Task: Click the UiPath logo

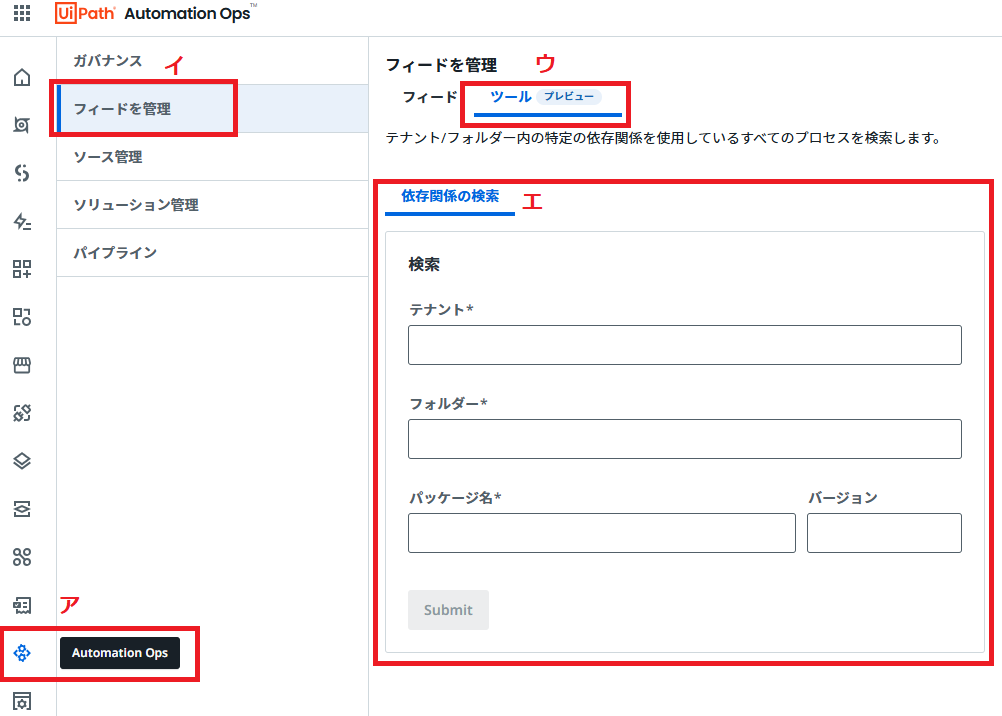Action: tap(85, 13)
